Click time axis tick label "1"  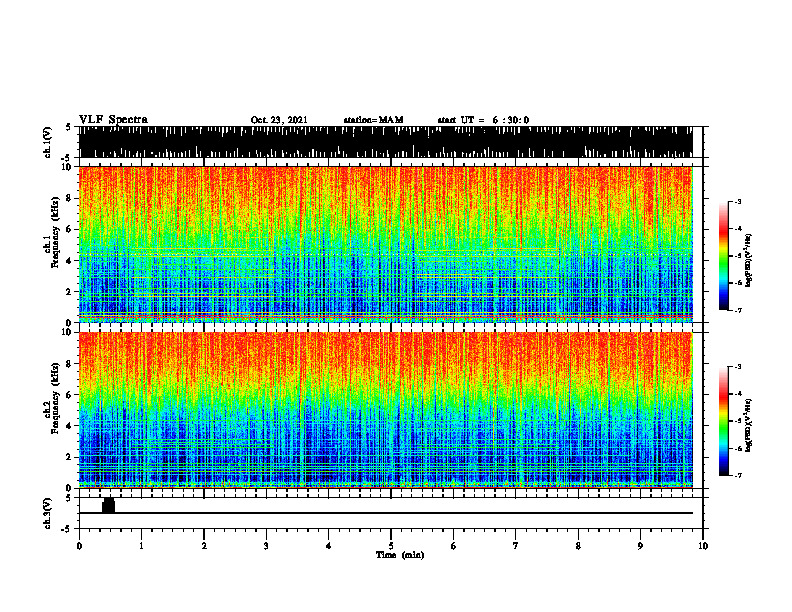pos(141,546)
